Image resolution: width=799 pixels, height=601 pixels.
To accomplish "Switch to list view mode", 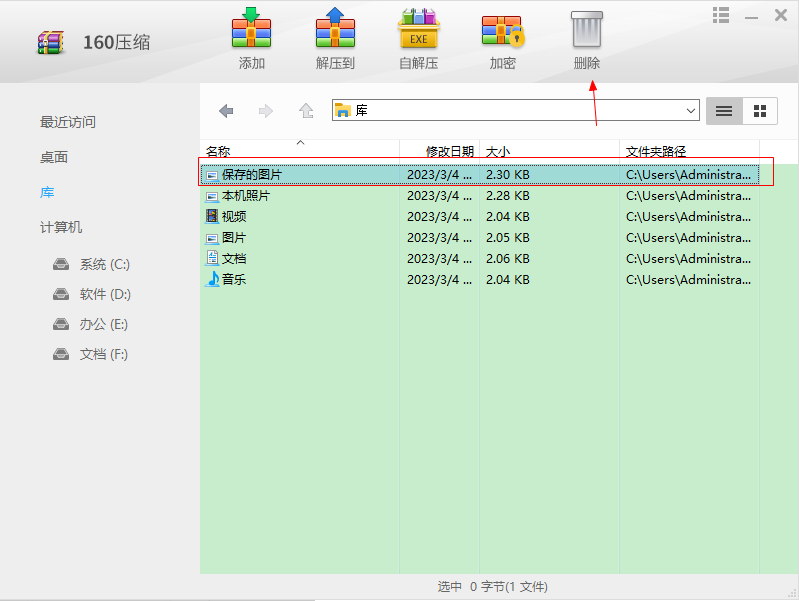I will (724, 111).
